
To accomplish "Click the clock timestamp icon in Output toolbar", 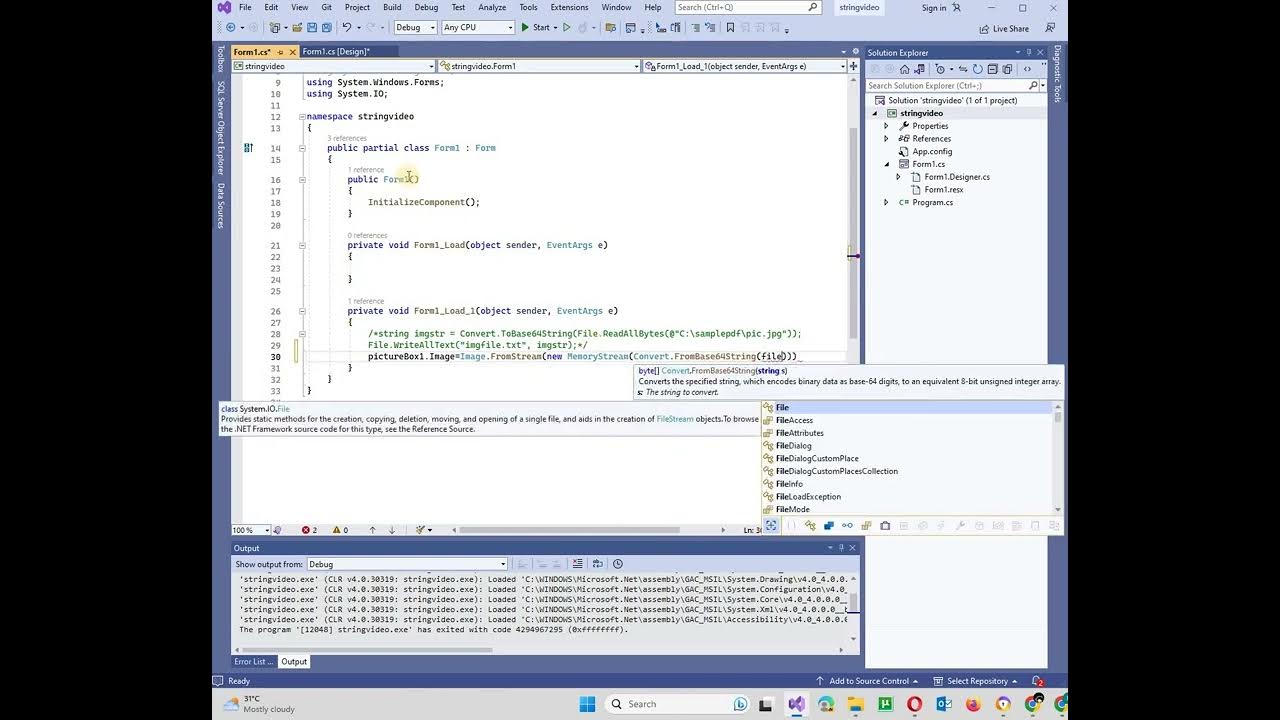I will click(x=618, y=564).
